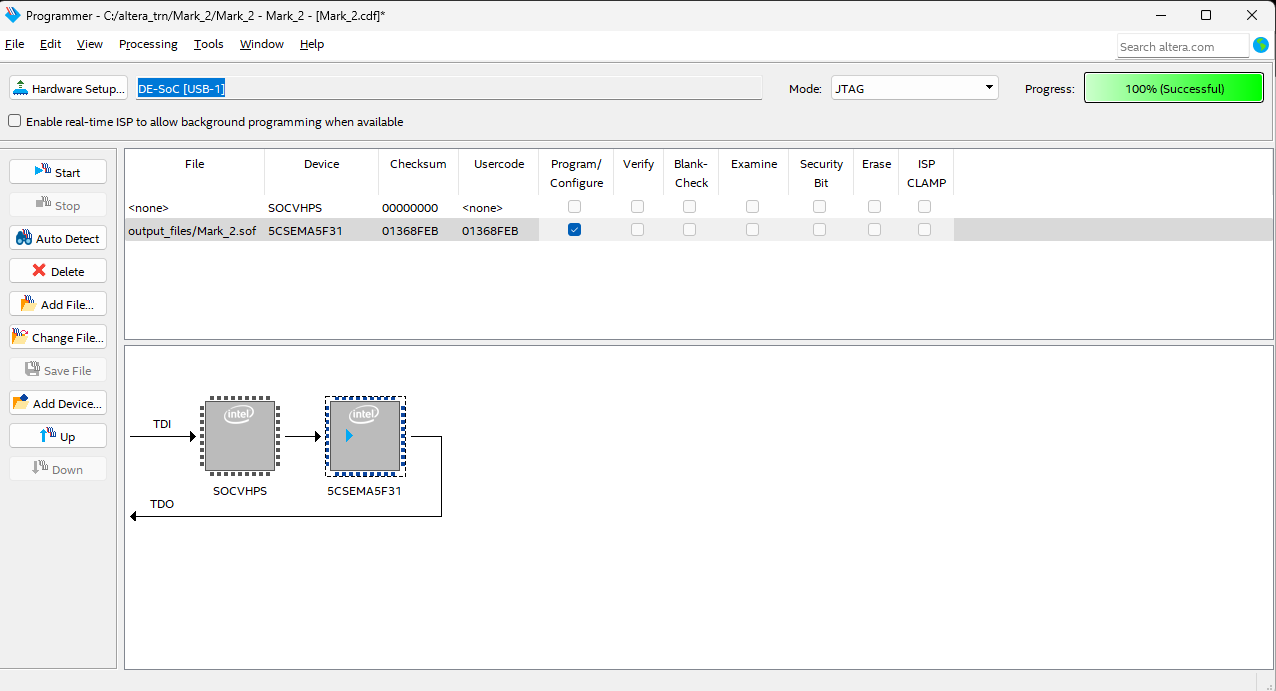The height and width of the screenshot is (691, 1276).
Task: Open the File menu
Action: tap(14, 44)
